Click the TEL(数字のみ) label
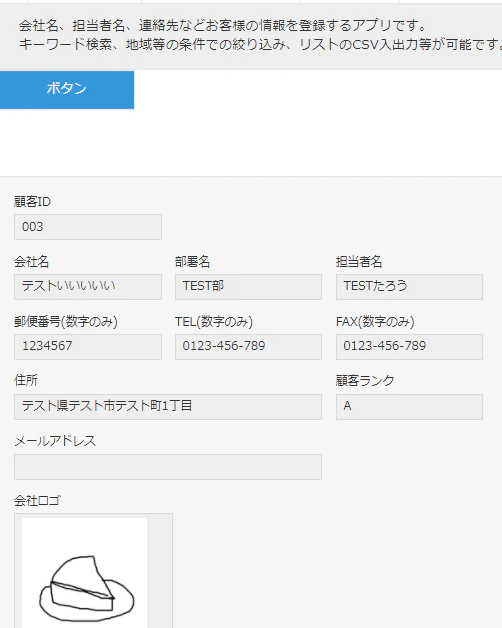Screen dimensions: 502x628 point(214,321)
